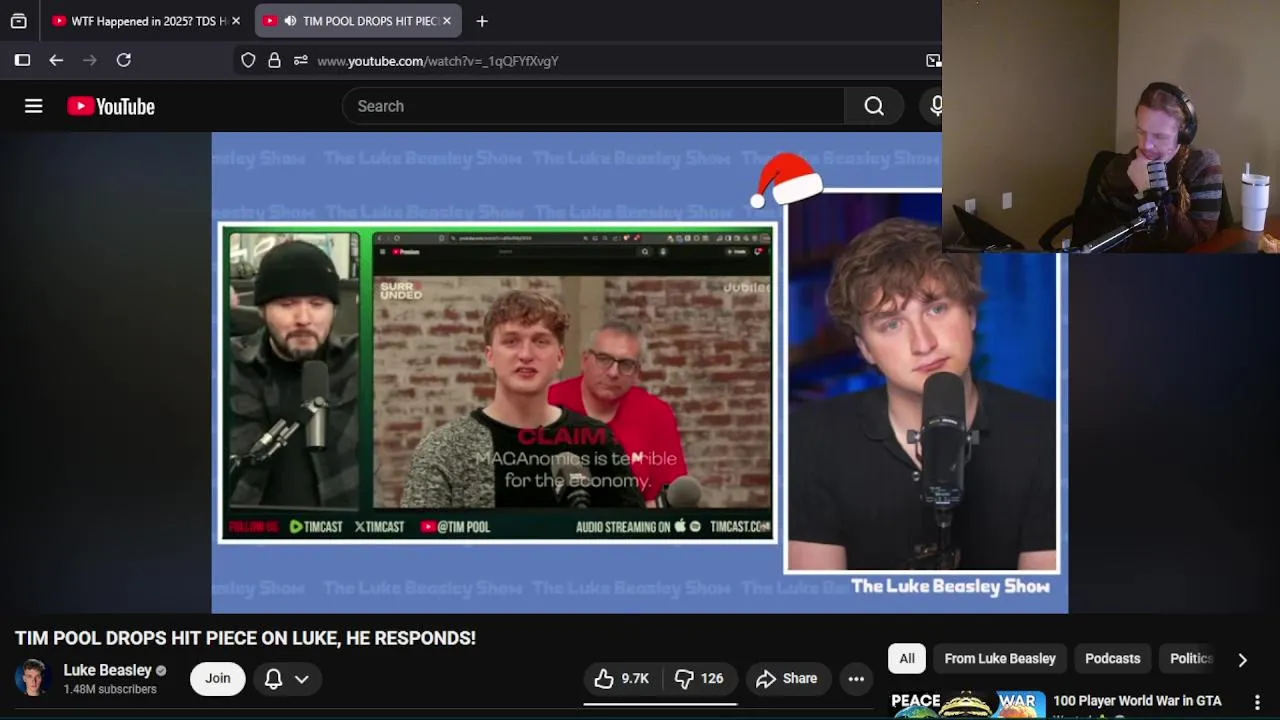The width and height of the screenshot is (1280, 720).
Task: Select the 'TIM POOL DROPS HIT PIECE' tab
Action: pos(358,21)
